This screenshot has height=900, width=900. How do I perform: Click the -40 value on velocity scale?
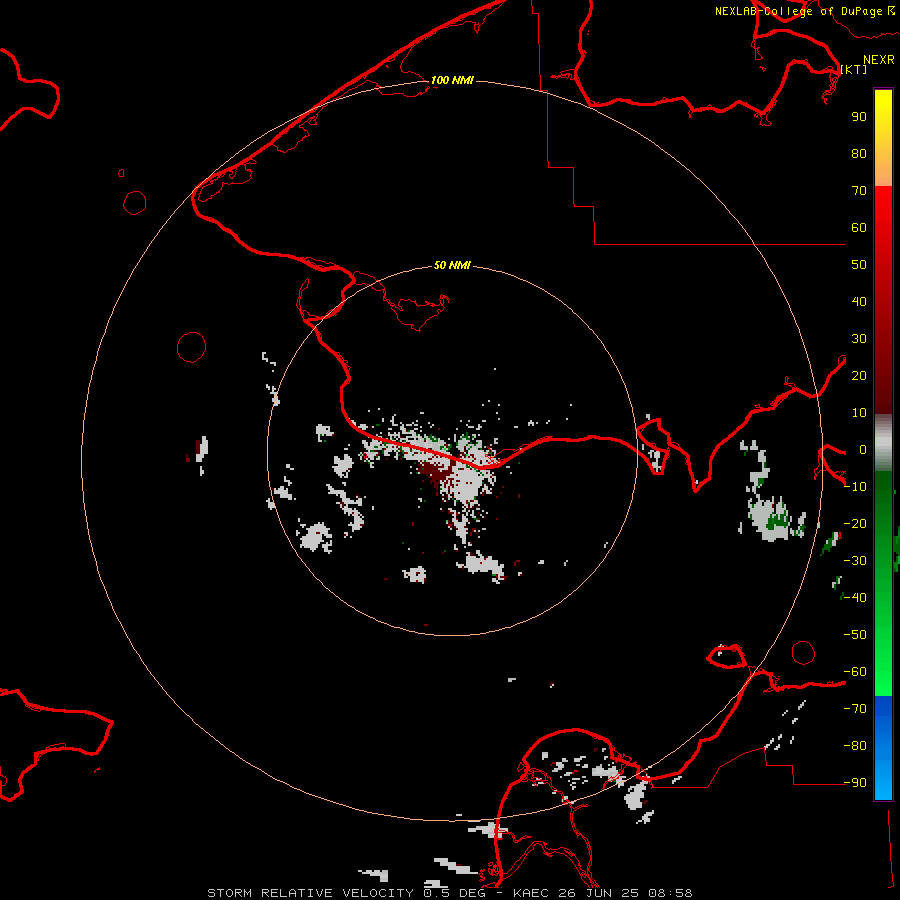(x=855, y=598)
